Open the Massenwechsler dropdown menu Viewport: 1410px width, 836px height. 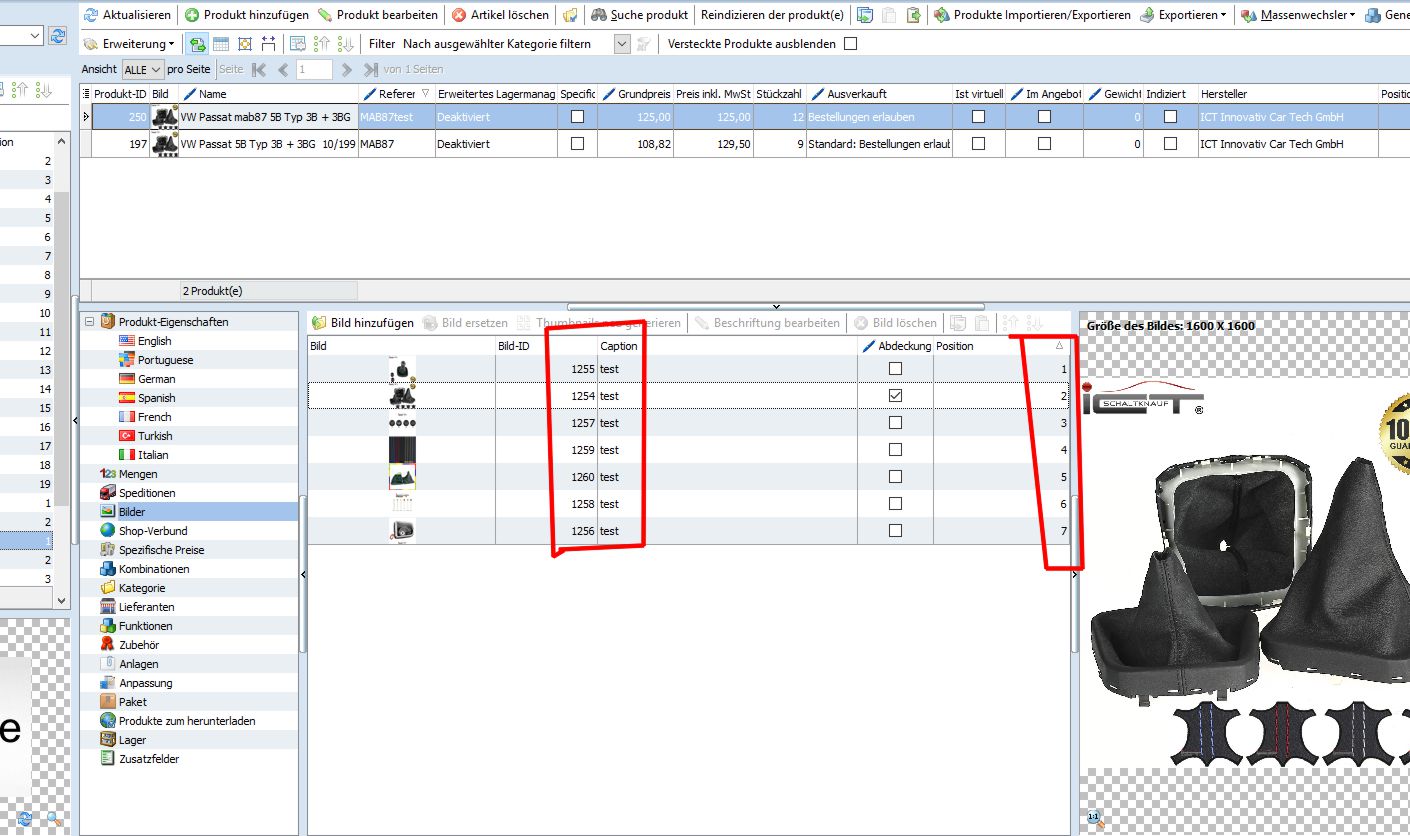(1298, 15)
